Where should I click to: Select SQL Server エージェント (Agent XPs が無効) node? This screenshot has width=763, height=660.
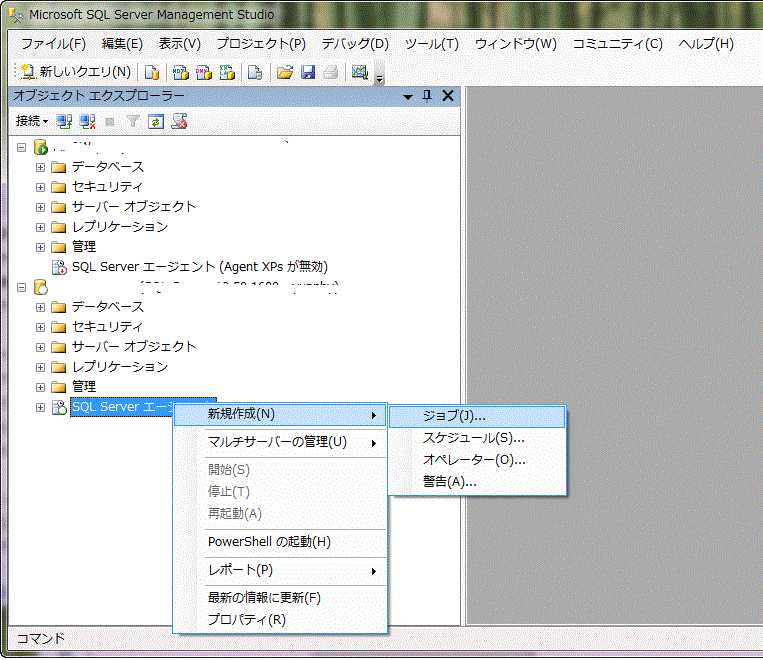pos(200,267)
